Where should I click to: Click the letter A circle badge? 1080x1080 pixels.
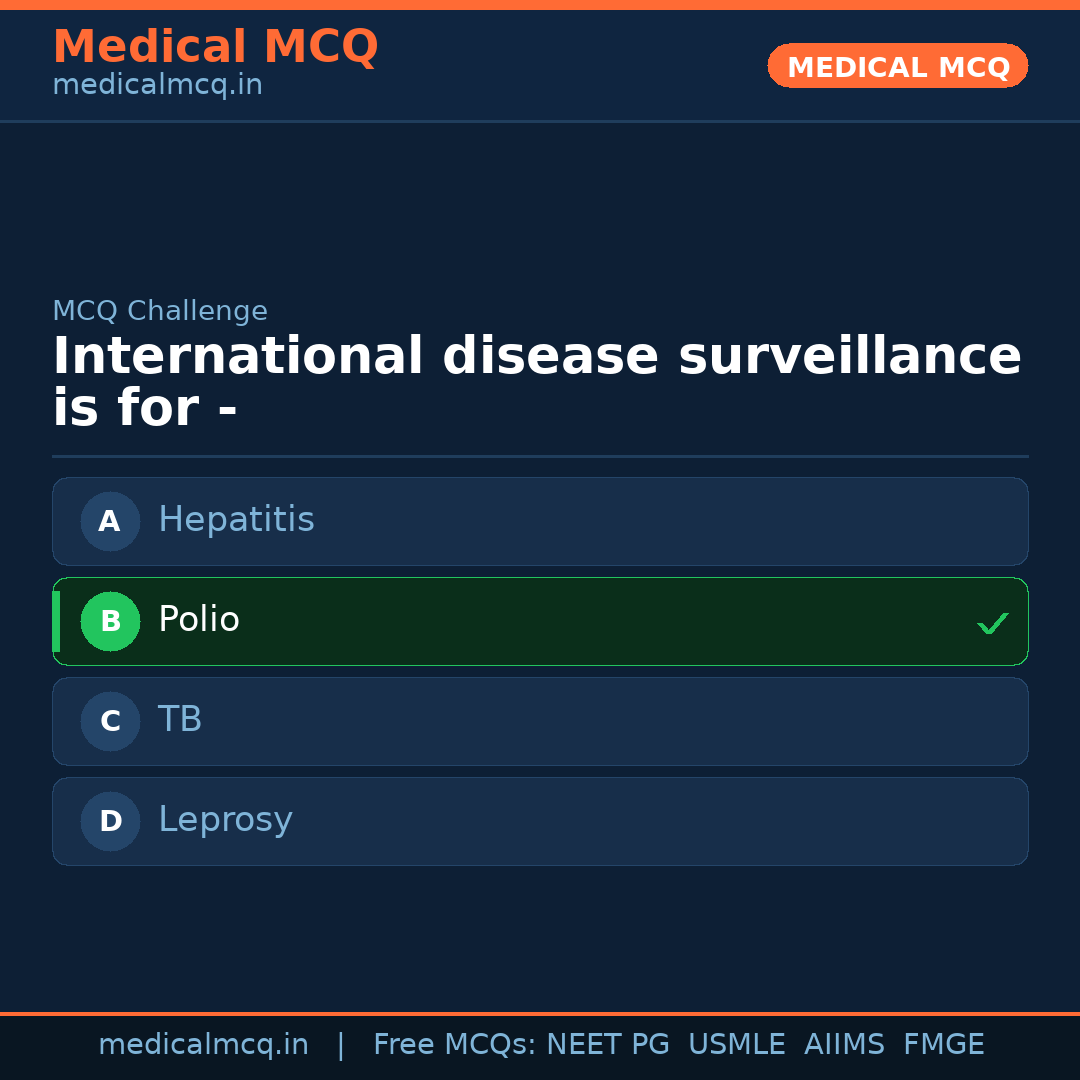[110, 521]
